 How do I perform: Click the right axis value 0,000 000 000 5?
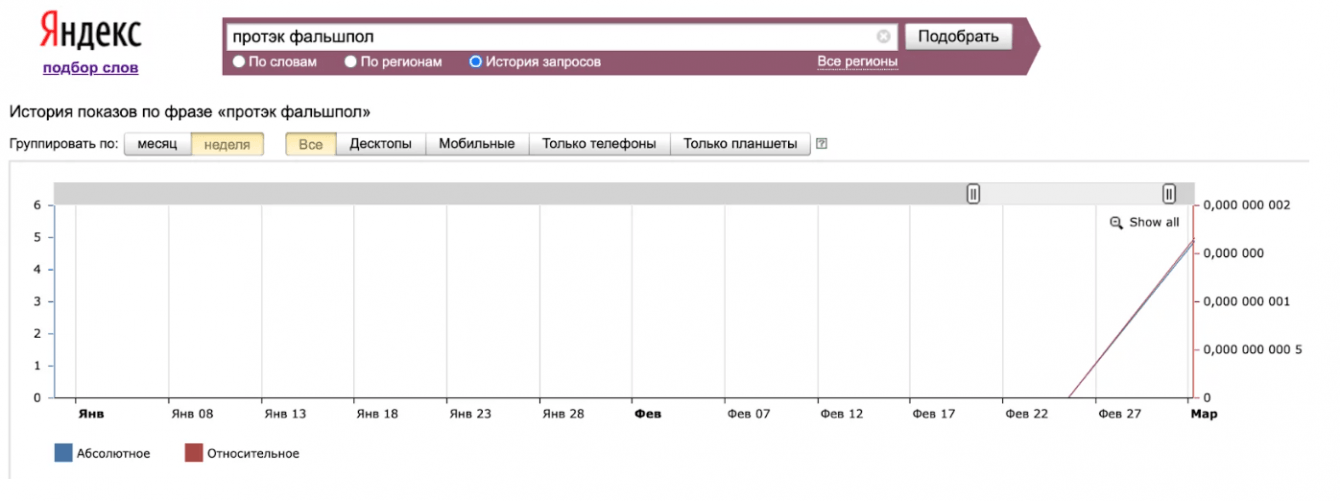click(x=1252, y=349)
